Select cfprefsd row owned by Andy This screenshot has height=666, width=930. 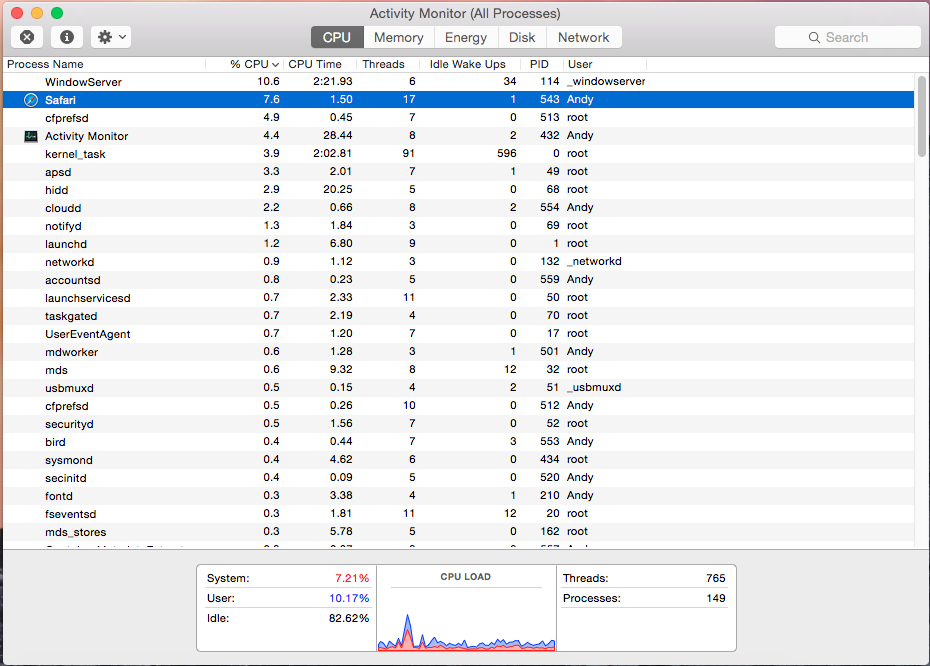coord(458,406)
